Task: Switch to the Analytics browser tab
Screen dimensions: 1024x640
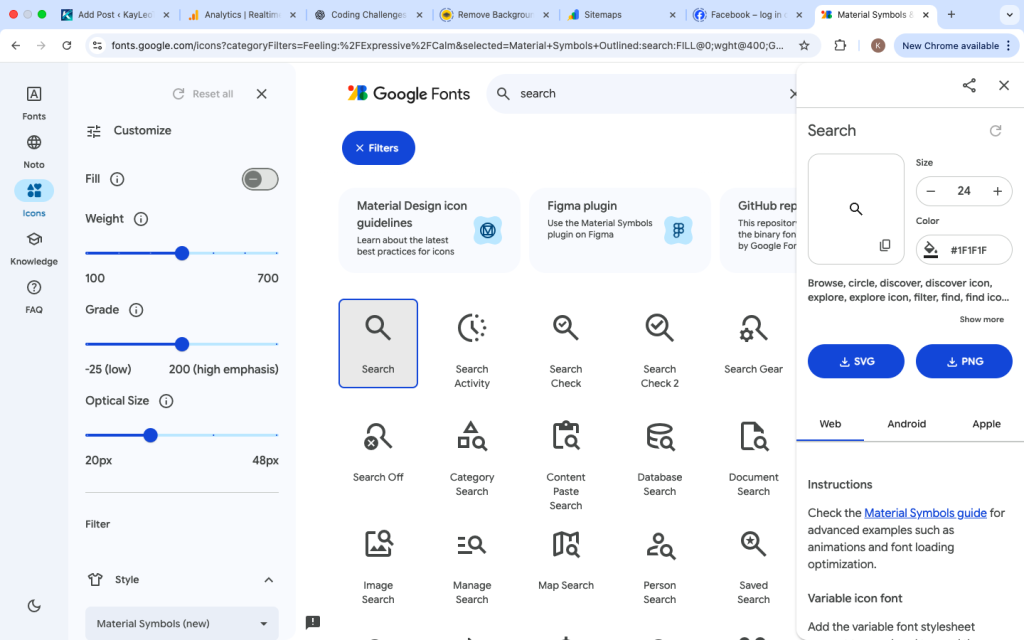Action: (243, 15)
